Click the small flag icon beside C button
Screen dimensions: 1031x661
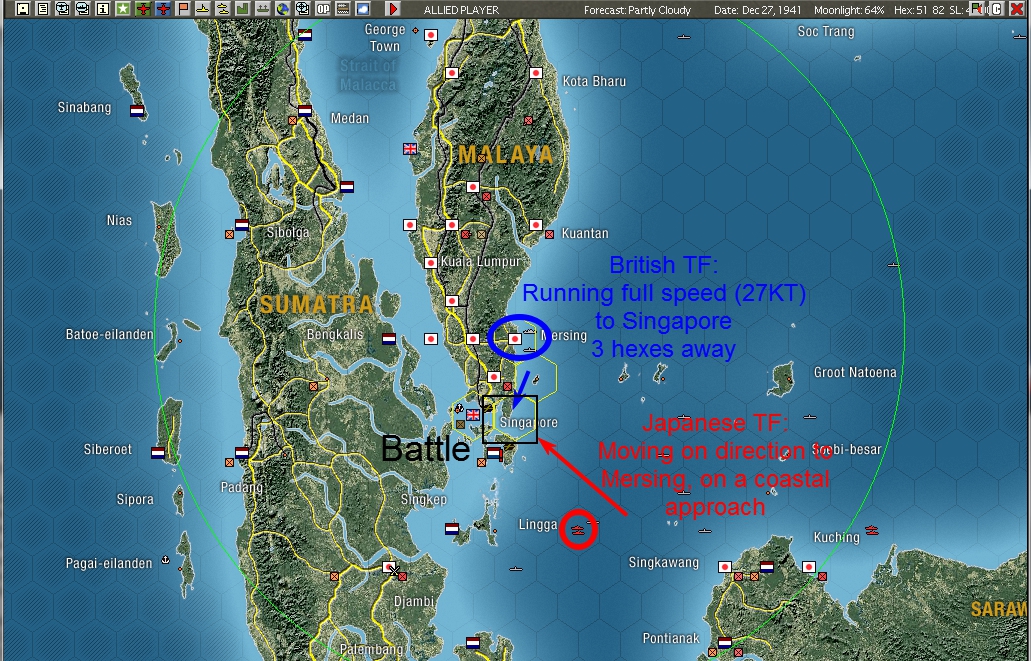978,9
